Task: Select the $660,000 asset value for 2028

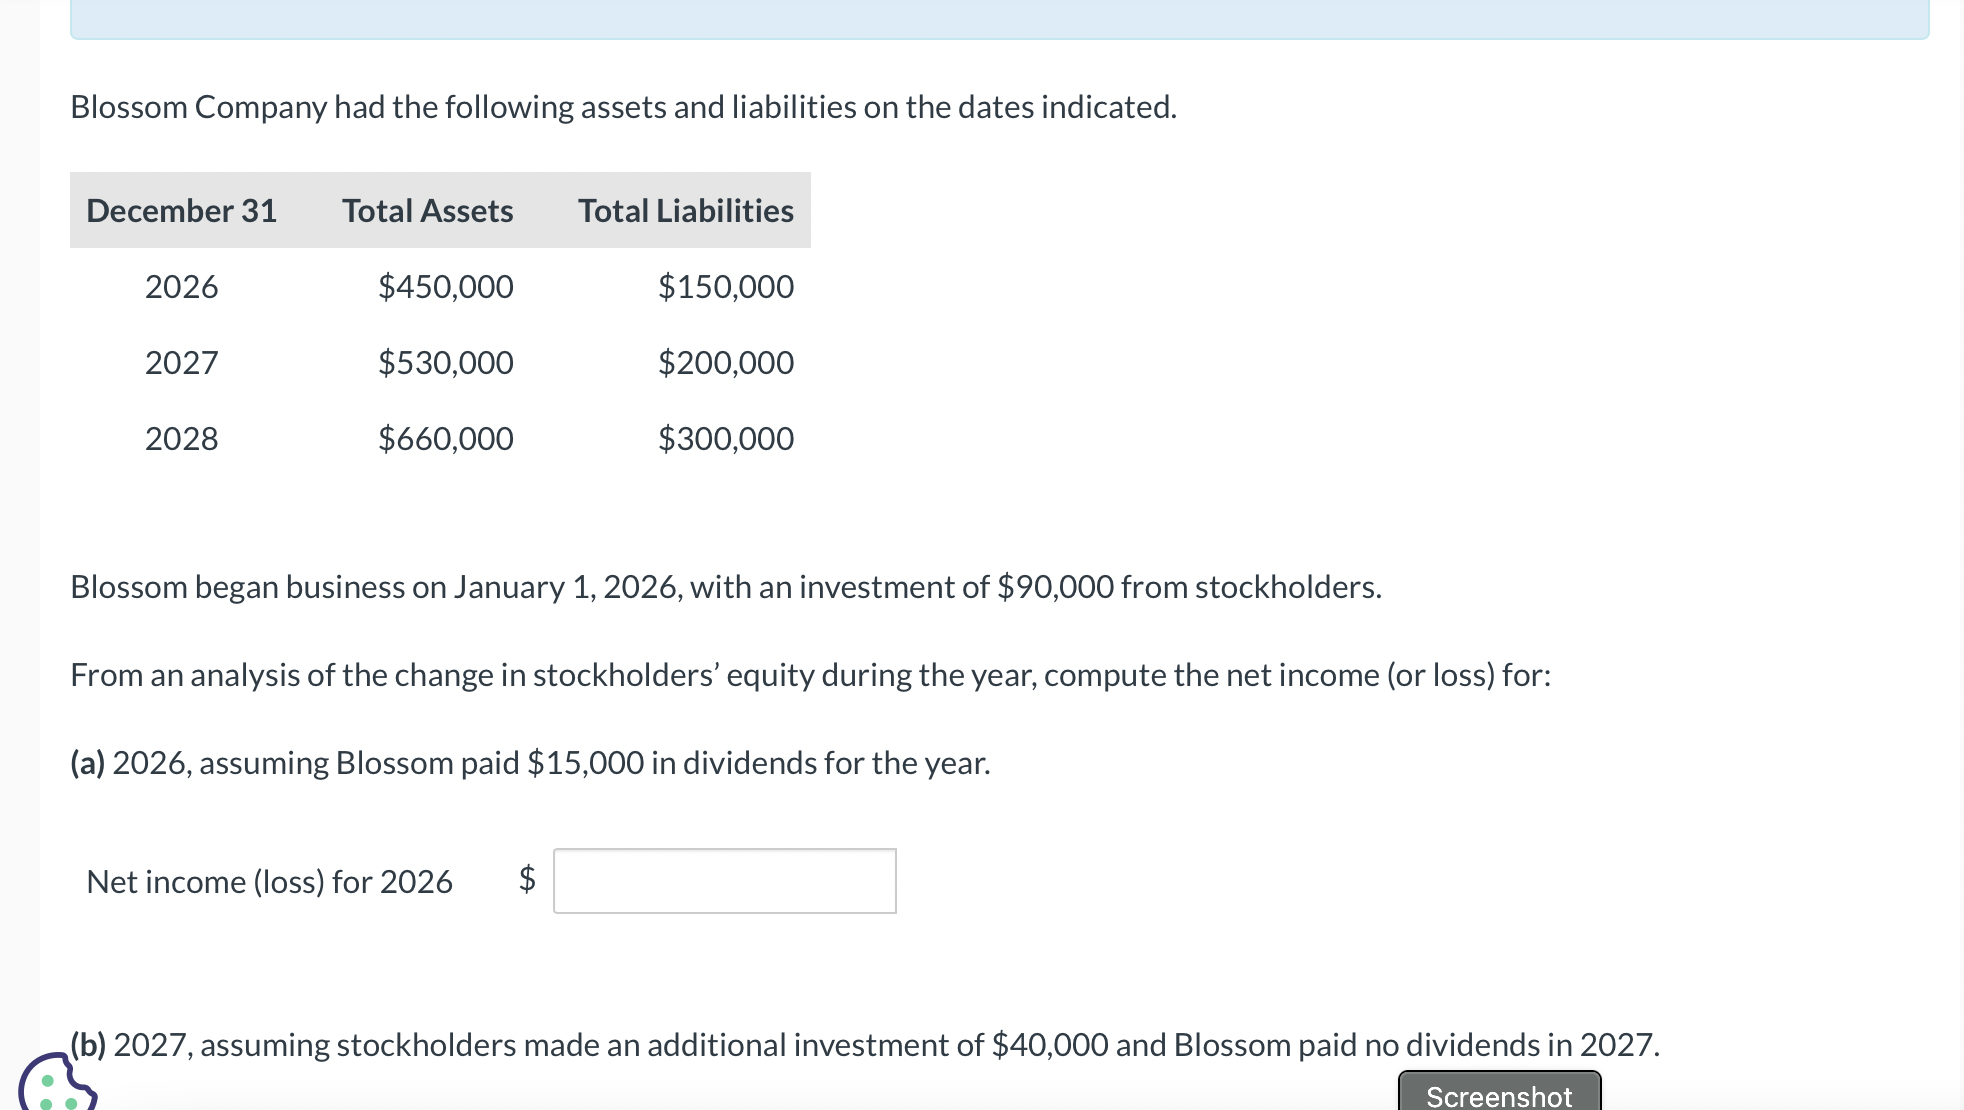Action: point(446,438)
